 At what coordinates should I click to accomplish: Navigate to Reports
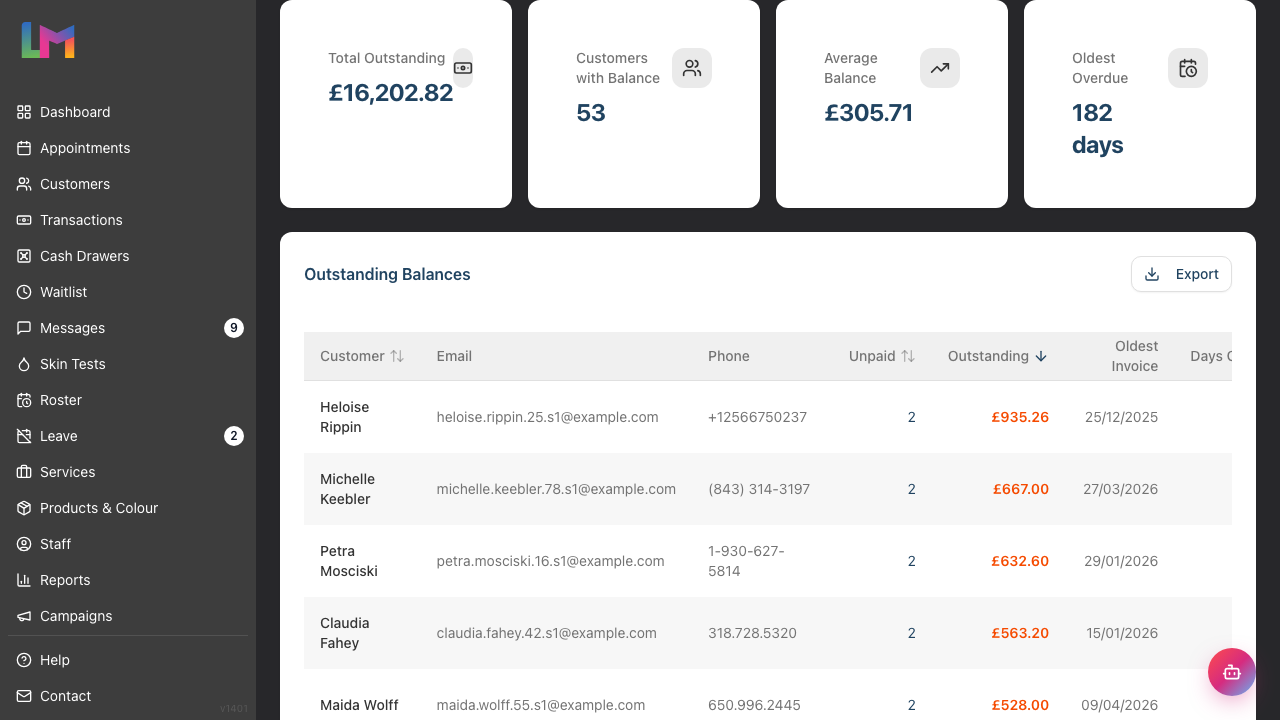128,580
